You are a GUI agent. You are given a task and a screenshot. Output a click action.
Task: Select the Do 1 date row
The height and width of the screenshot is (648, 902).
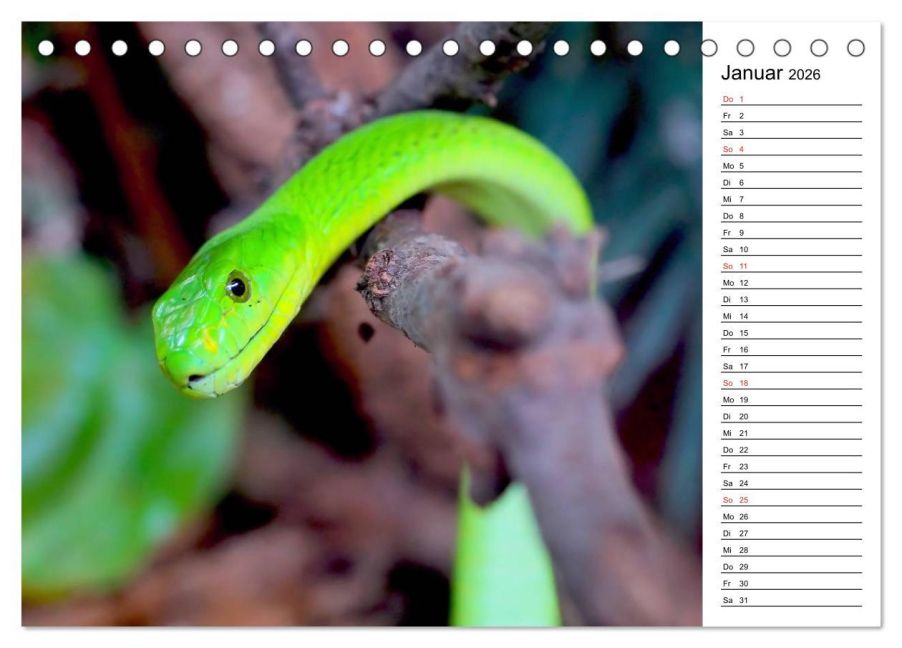[x=790, y=99]
